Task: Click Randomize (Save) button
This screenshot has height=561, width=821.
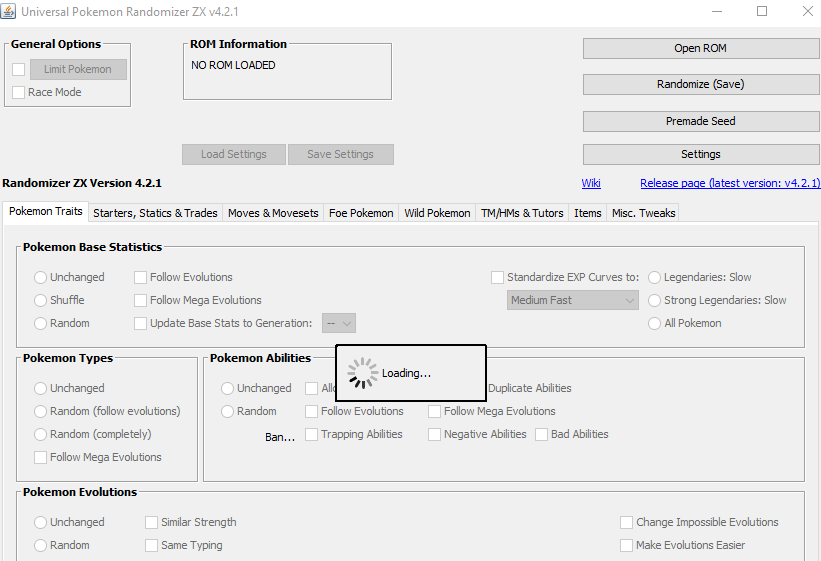Action: click(x=701, y=84)
